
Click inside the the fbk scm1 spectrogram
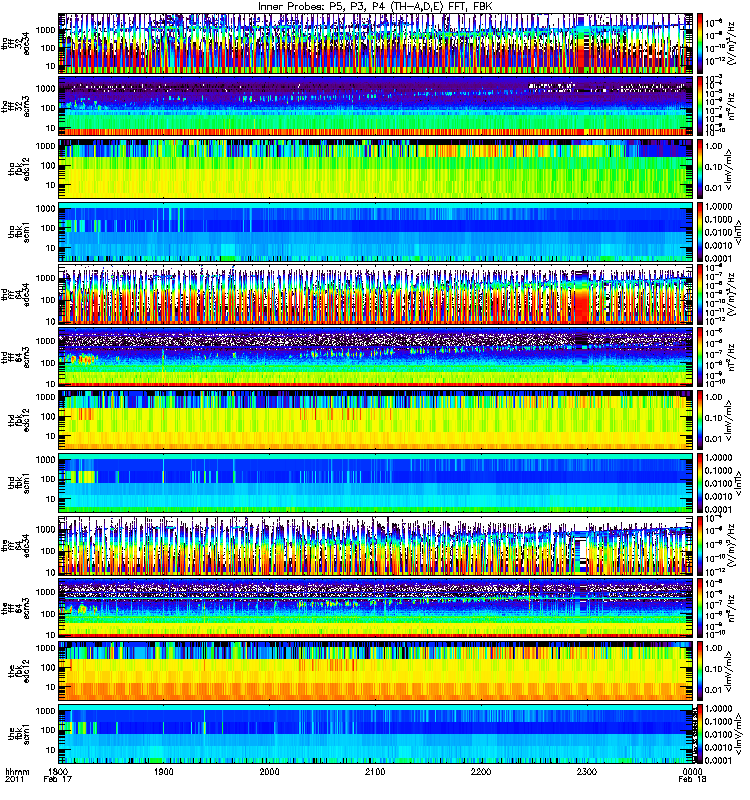[x=375, y=734]
